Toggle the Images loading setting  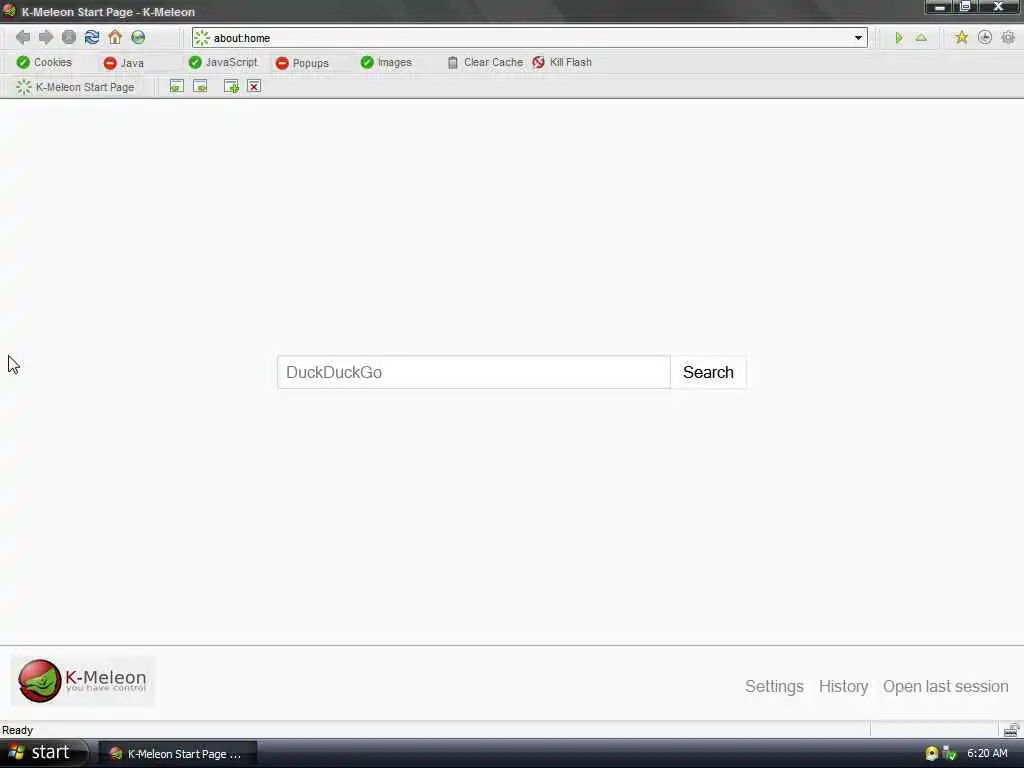[387, 63]
